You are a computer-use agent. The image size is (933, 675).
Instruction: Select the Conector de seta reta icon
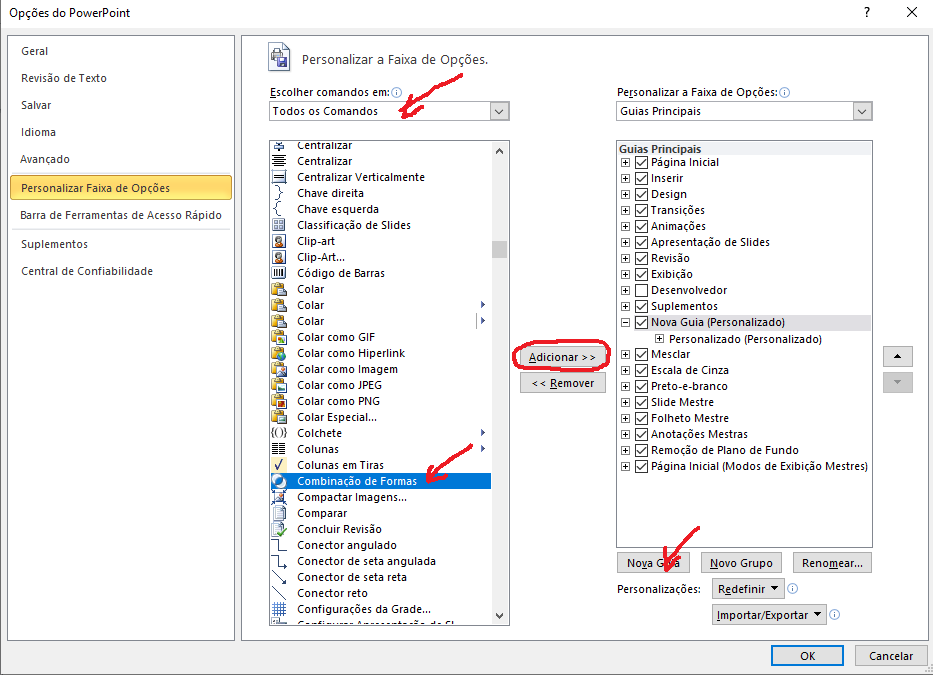(x=278, y=577)
